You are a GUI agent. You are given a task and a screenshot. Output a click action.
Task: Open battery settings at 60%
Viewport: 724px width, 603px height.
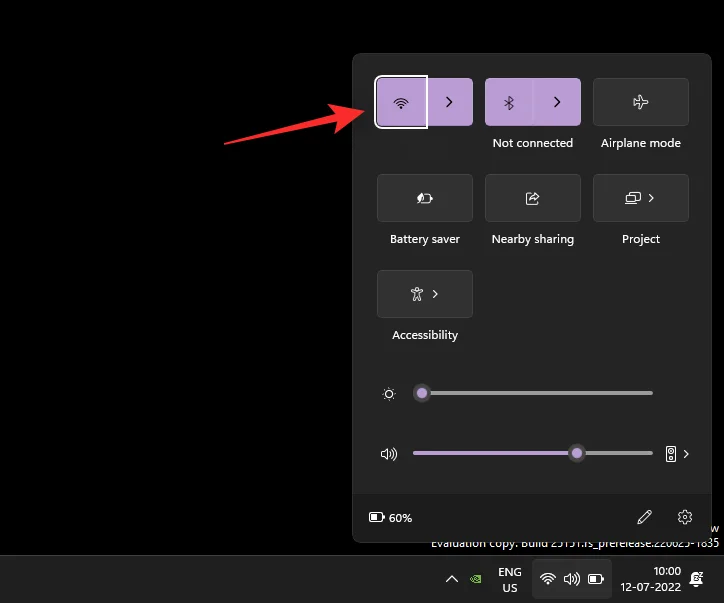(390, 518)
